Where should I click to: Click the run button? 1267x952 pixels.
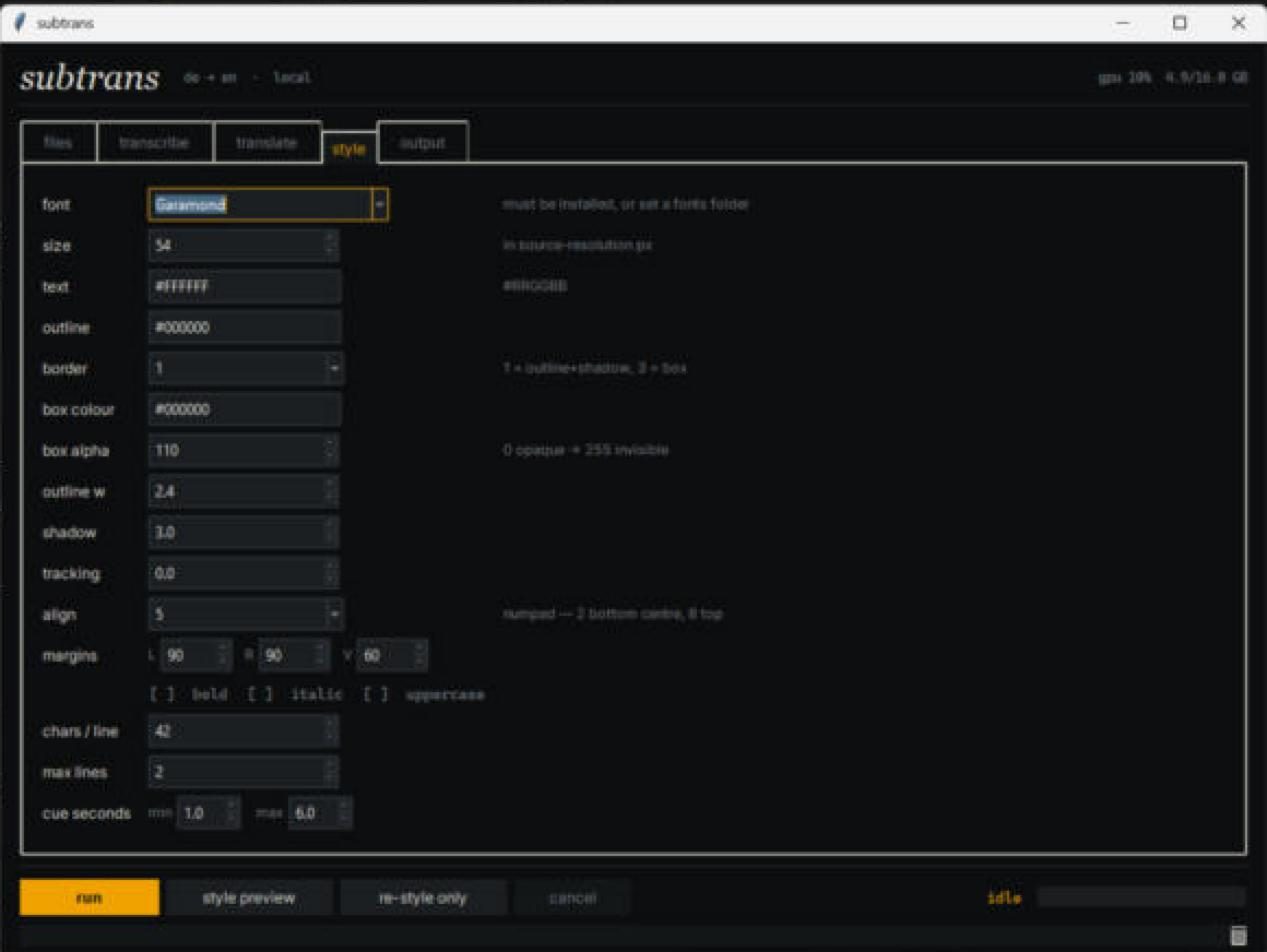tap(89, 897)
